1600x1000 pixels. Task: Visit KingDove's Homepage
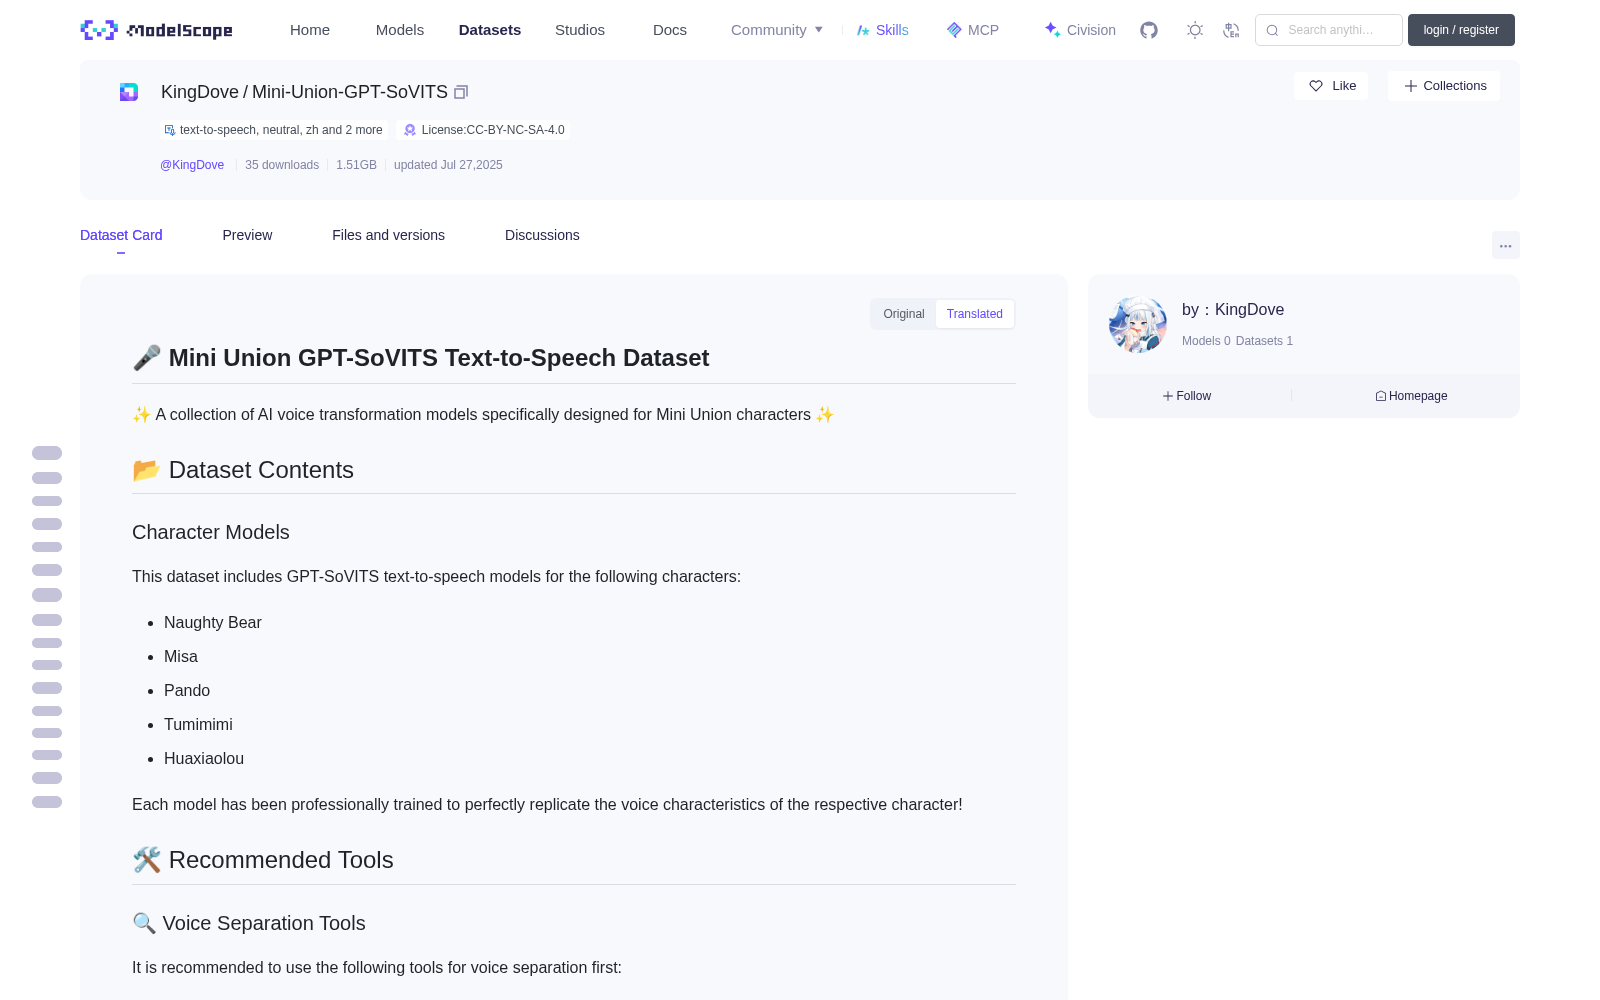coord(1411,396)
